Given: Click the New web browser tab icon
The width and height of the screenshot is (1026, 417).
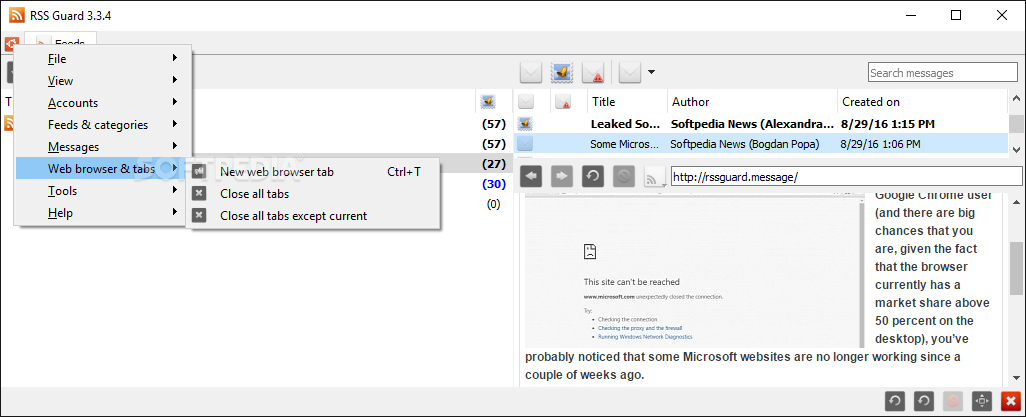Looking at the screenshot, I should pos(200,172).
